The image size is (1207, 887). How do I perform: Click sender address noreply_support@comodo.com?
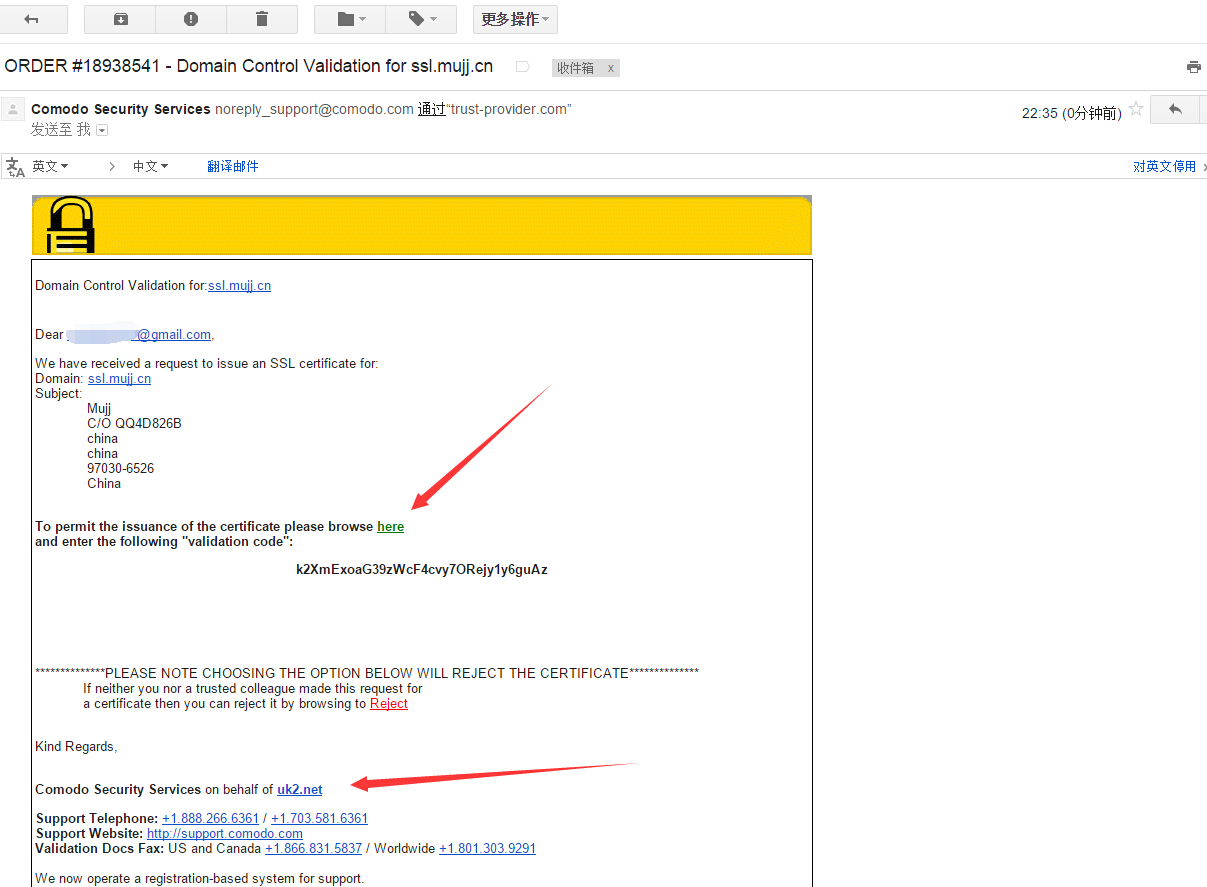[x=314, y=109]
